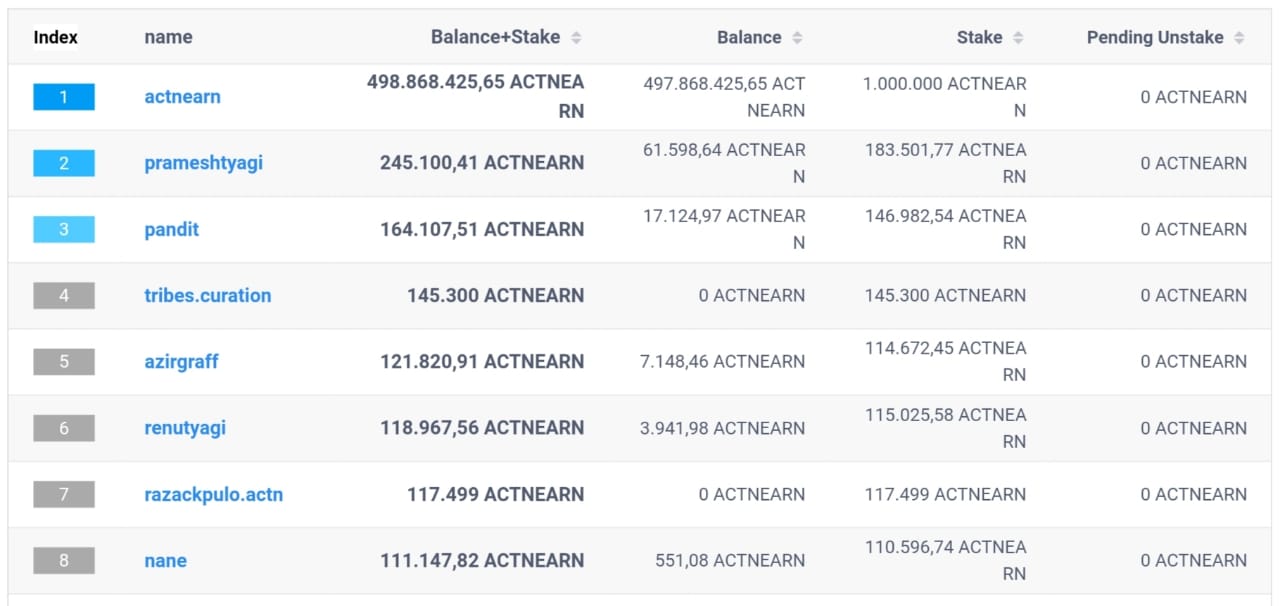Sort using Pending Unstake arrows
The height and width of the screenshot is (606, 1280).
1239,38
